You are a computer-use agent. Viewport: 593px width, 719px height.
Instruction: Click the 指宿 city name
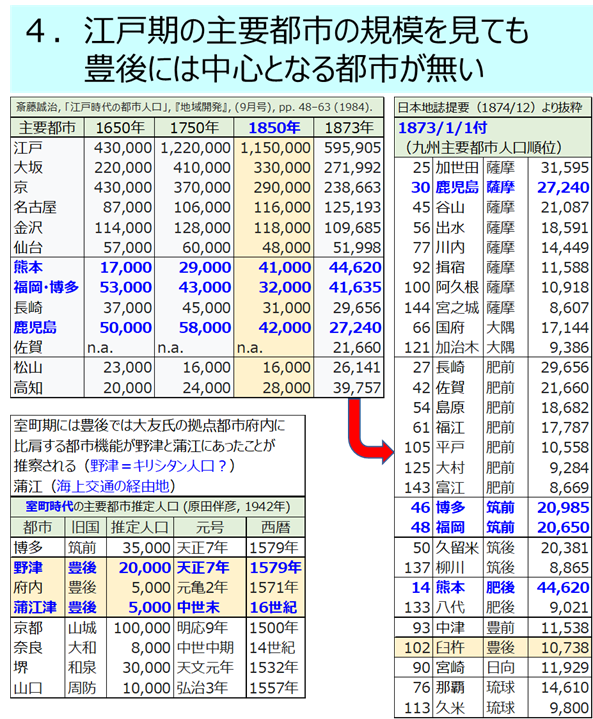450,267
